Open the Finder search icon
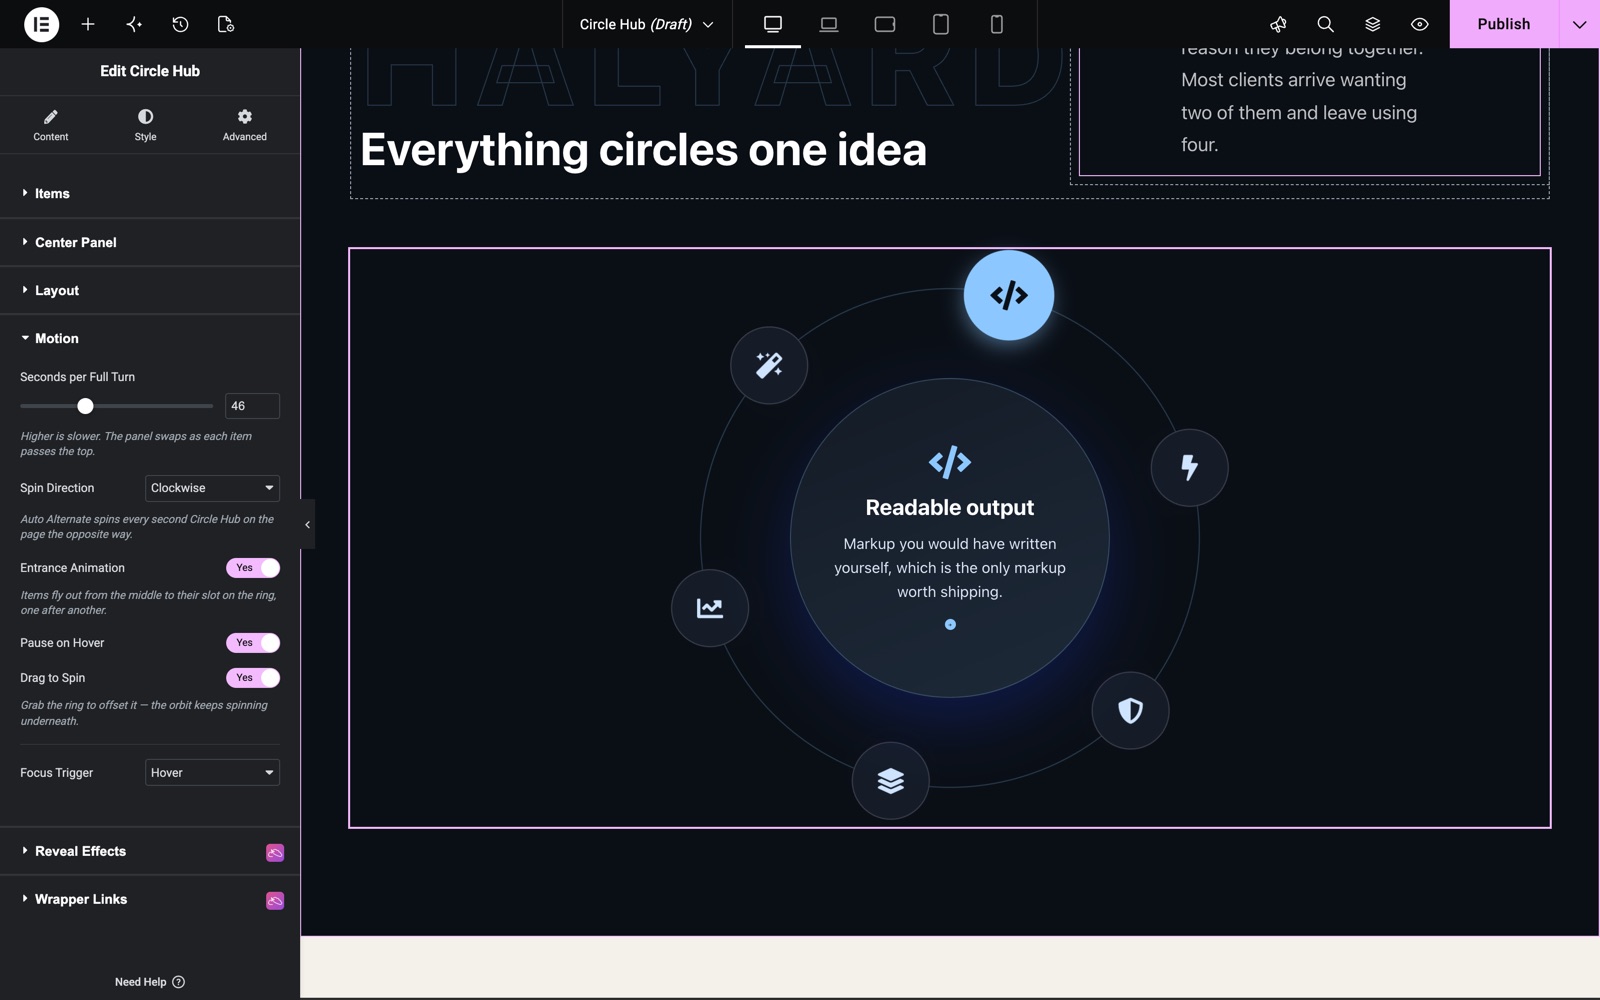This screenshot has width=1600, height=1000. click(x=1325, y=24)
